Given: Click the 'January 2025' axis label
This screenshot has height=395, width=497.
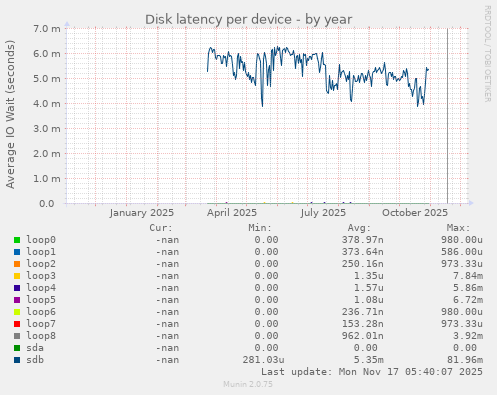Looking at the screenshot, I should [142, 213].
